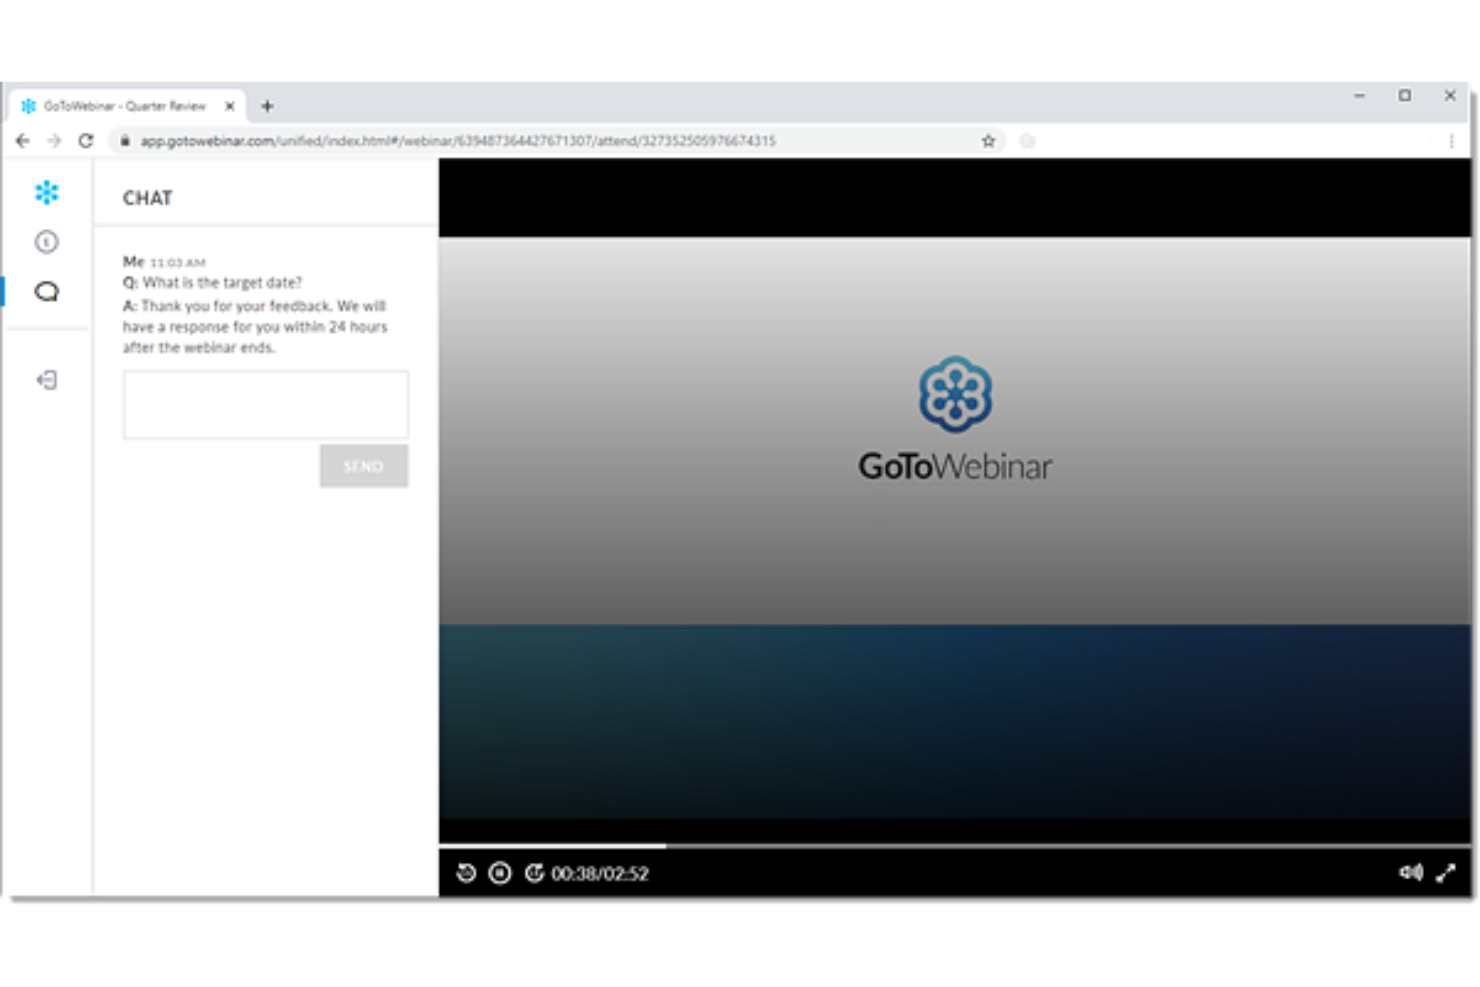Skip forward with the forward-arrow icon
Image resolution: width=1480 pixels, height=987 pixels.
534,873
